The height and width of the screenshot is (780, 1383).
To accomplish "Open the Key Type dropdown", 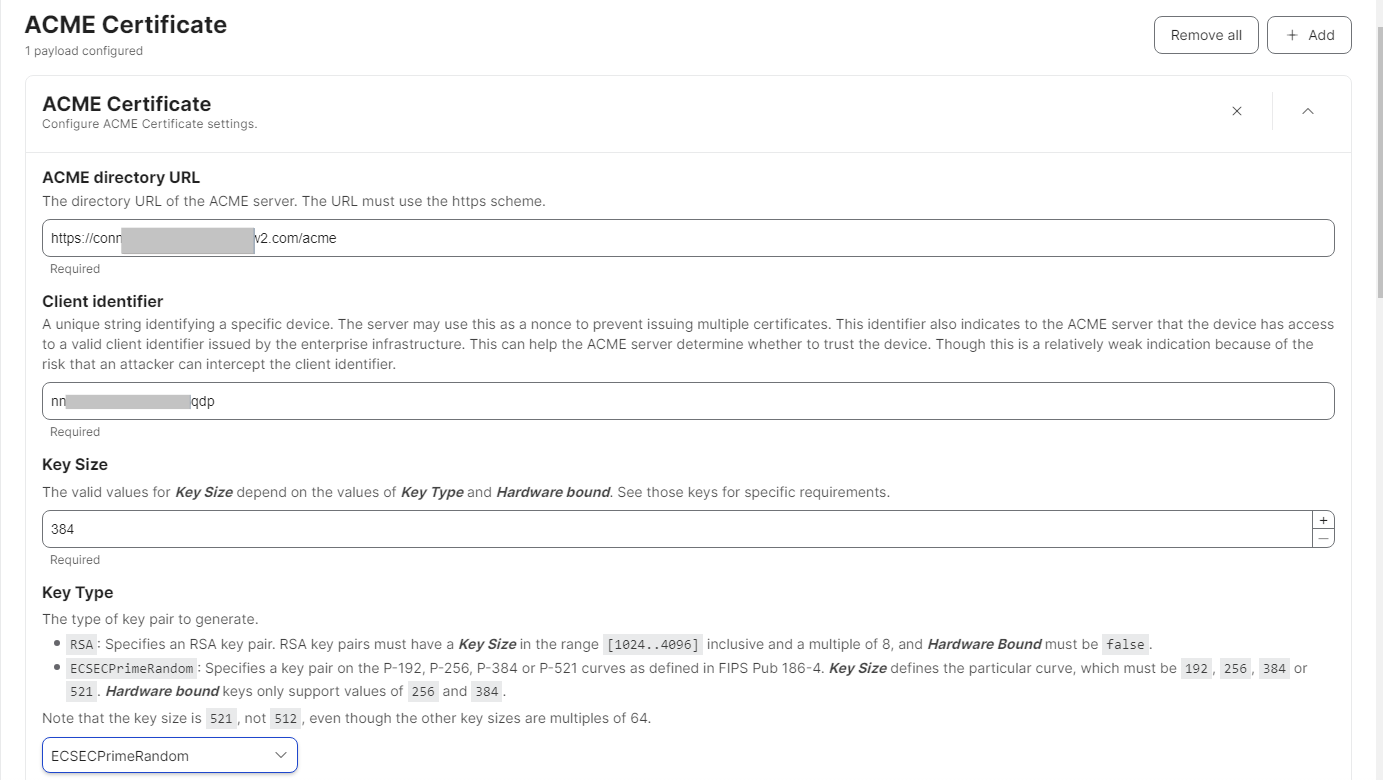I will point(170,756).
